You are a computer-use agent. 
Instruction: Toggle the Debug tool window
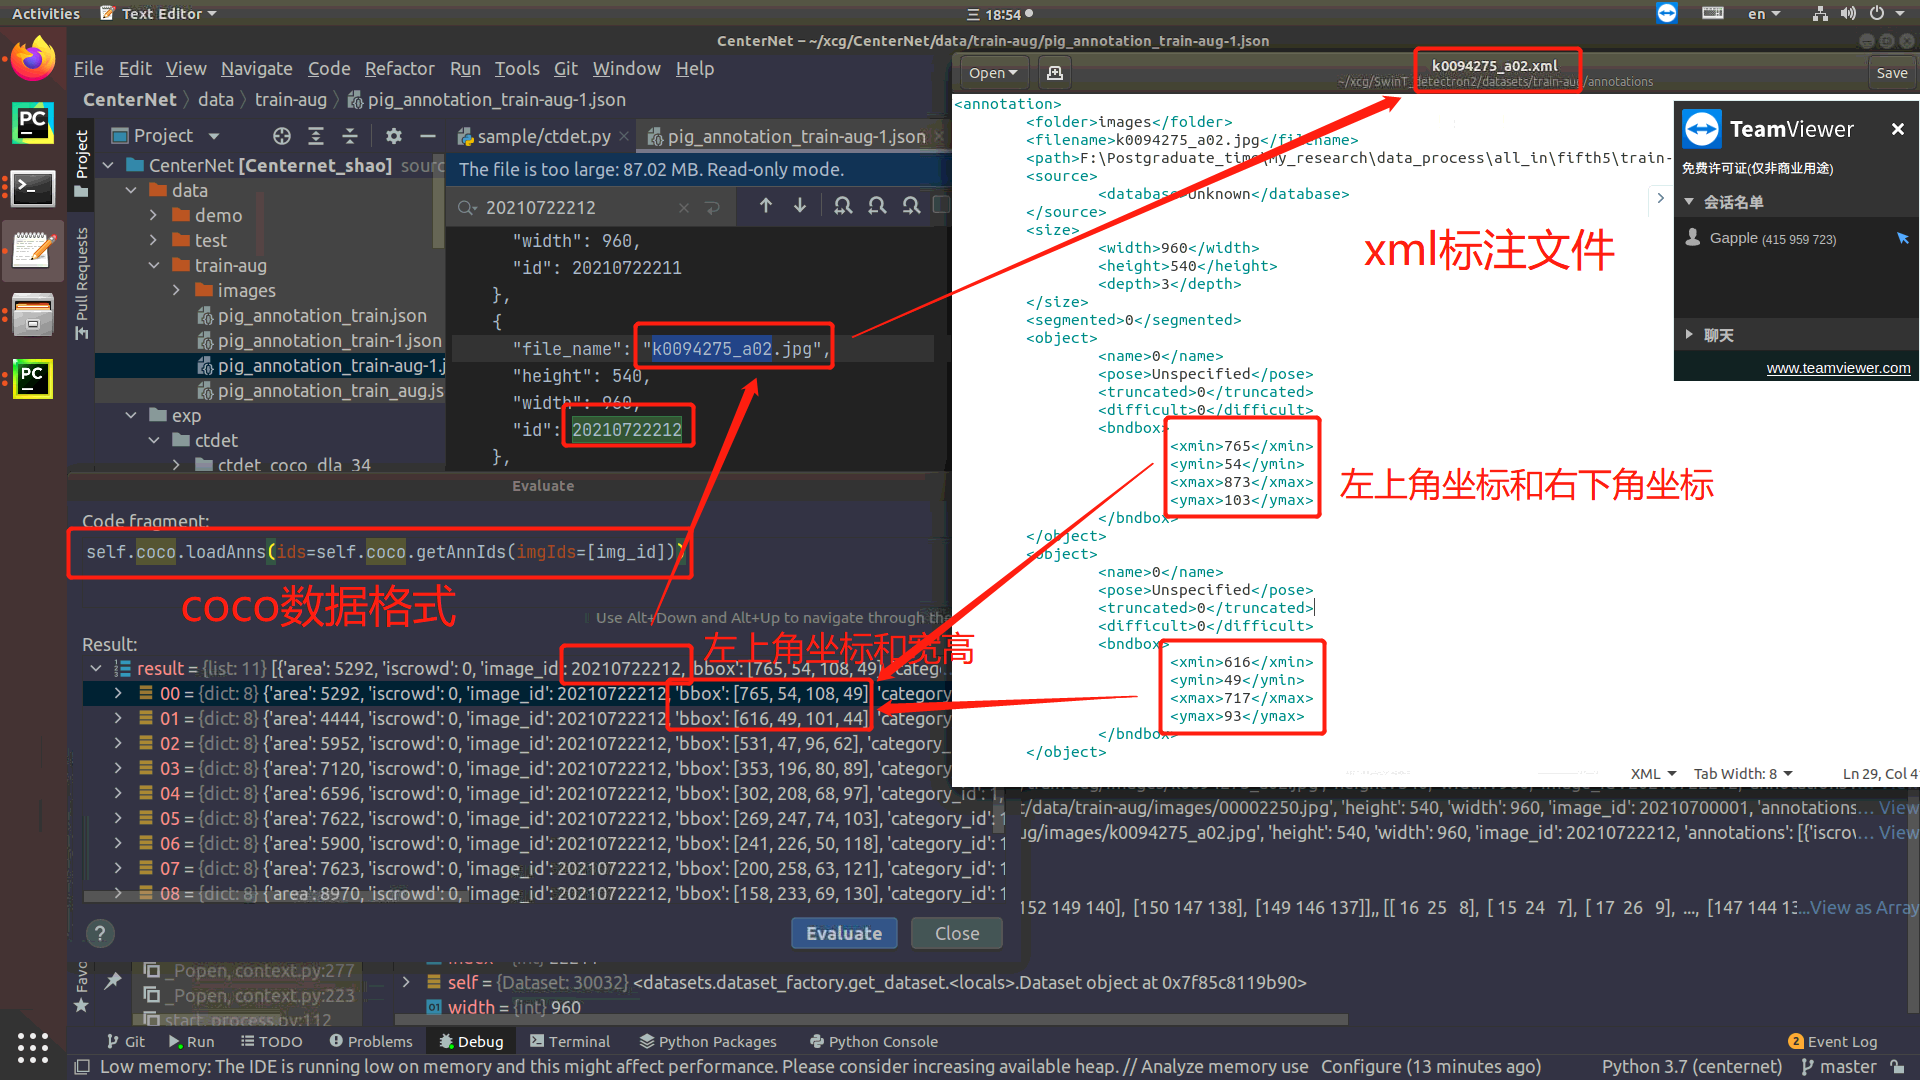click(471, 1041)
